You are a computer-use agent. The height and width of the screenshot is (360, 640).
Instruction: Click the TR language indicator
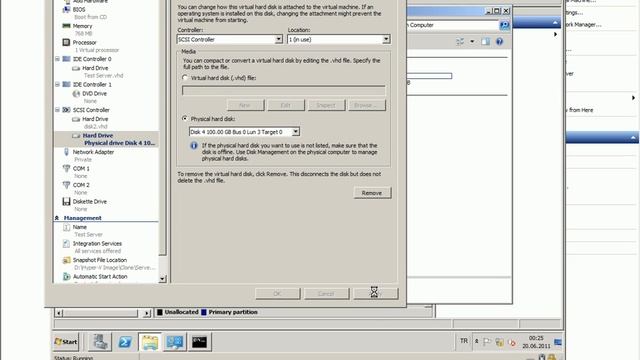pyautogui.click(x=464, y=341)
